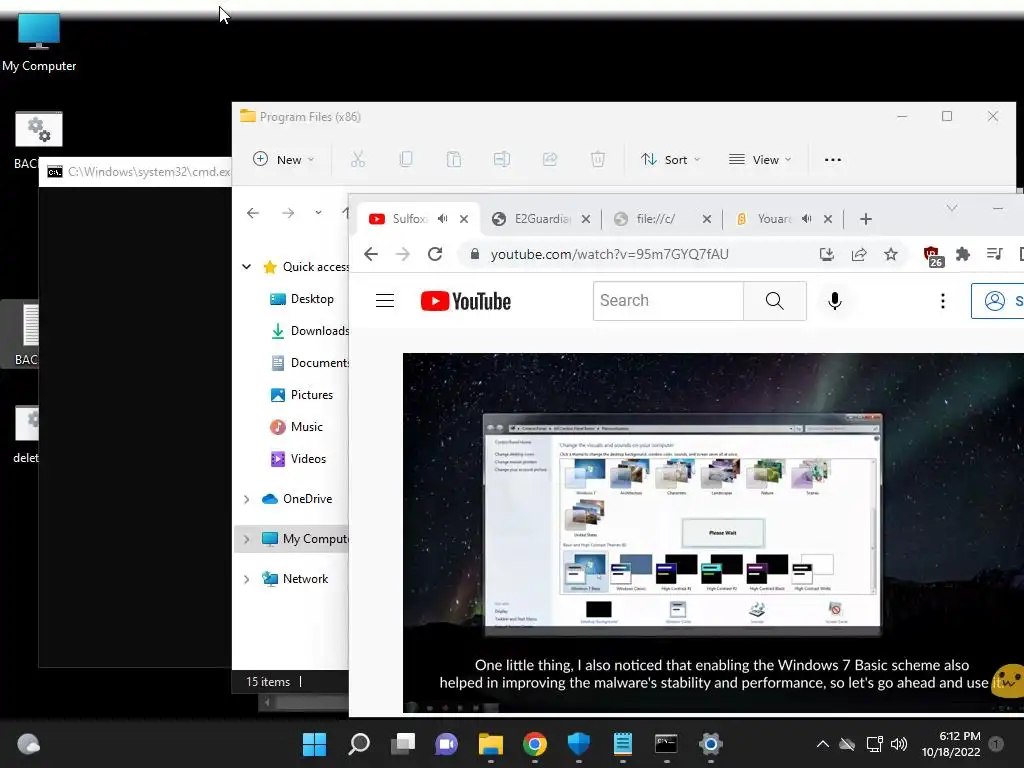
Task: Open Task View on taskbar
Action: 403,744
